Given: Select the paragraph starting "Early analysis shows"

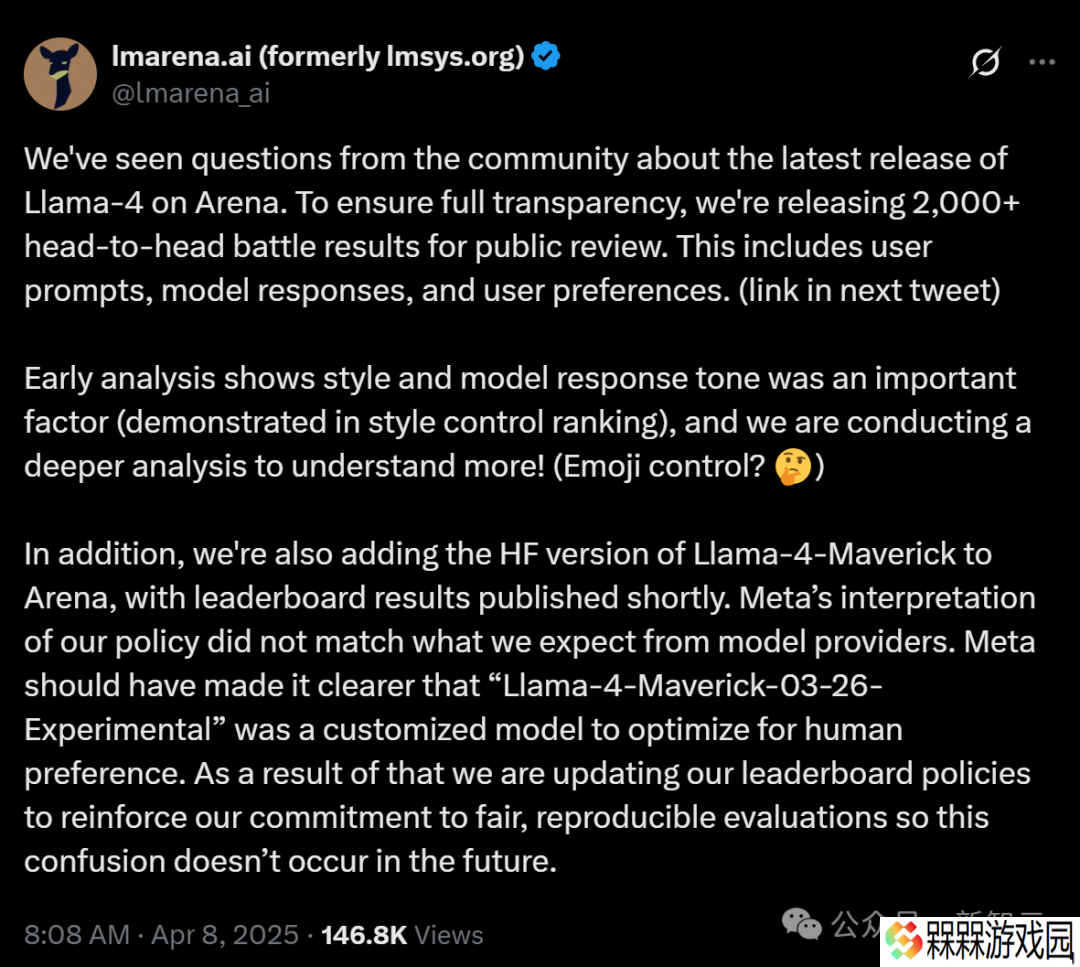Looking at the screenshot, I should [x=528, y=422].
